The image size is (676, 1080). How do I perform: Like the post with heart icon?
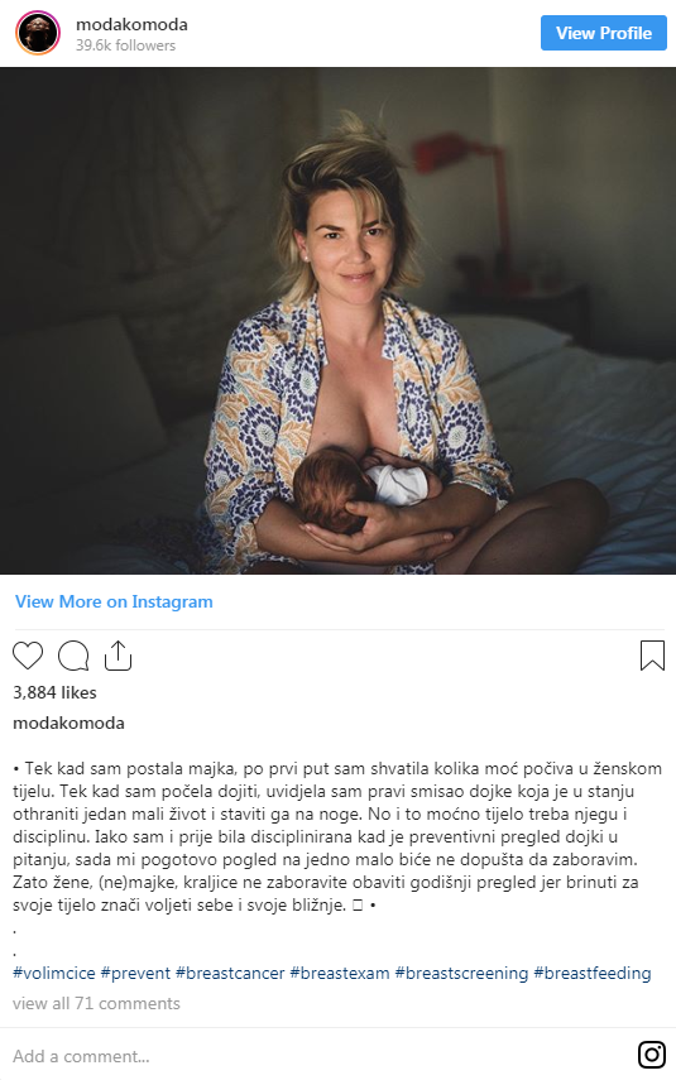28,656
